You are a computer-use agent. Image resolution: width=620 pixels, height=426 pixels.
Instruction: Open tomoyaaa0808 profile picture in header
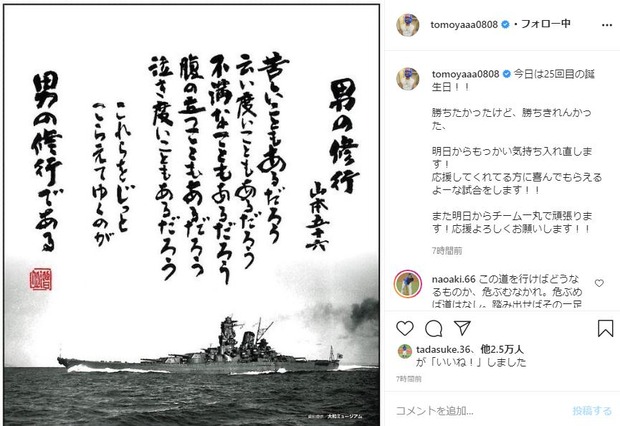click(408, 25)
